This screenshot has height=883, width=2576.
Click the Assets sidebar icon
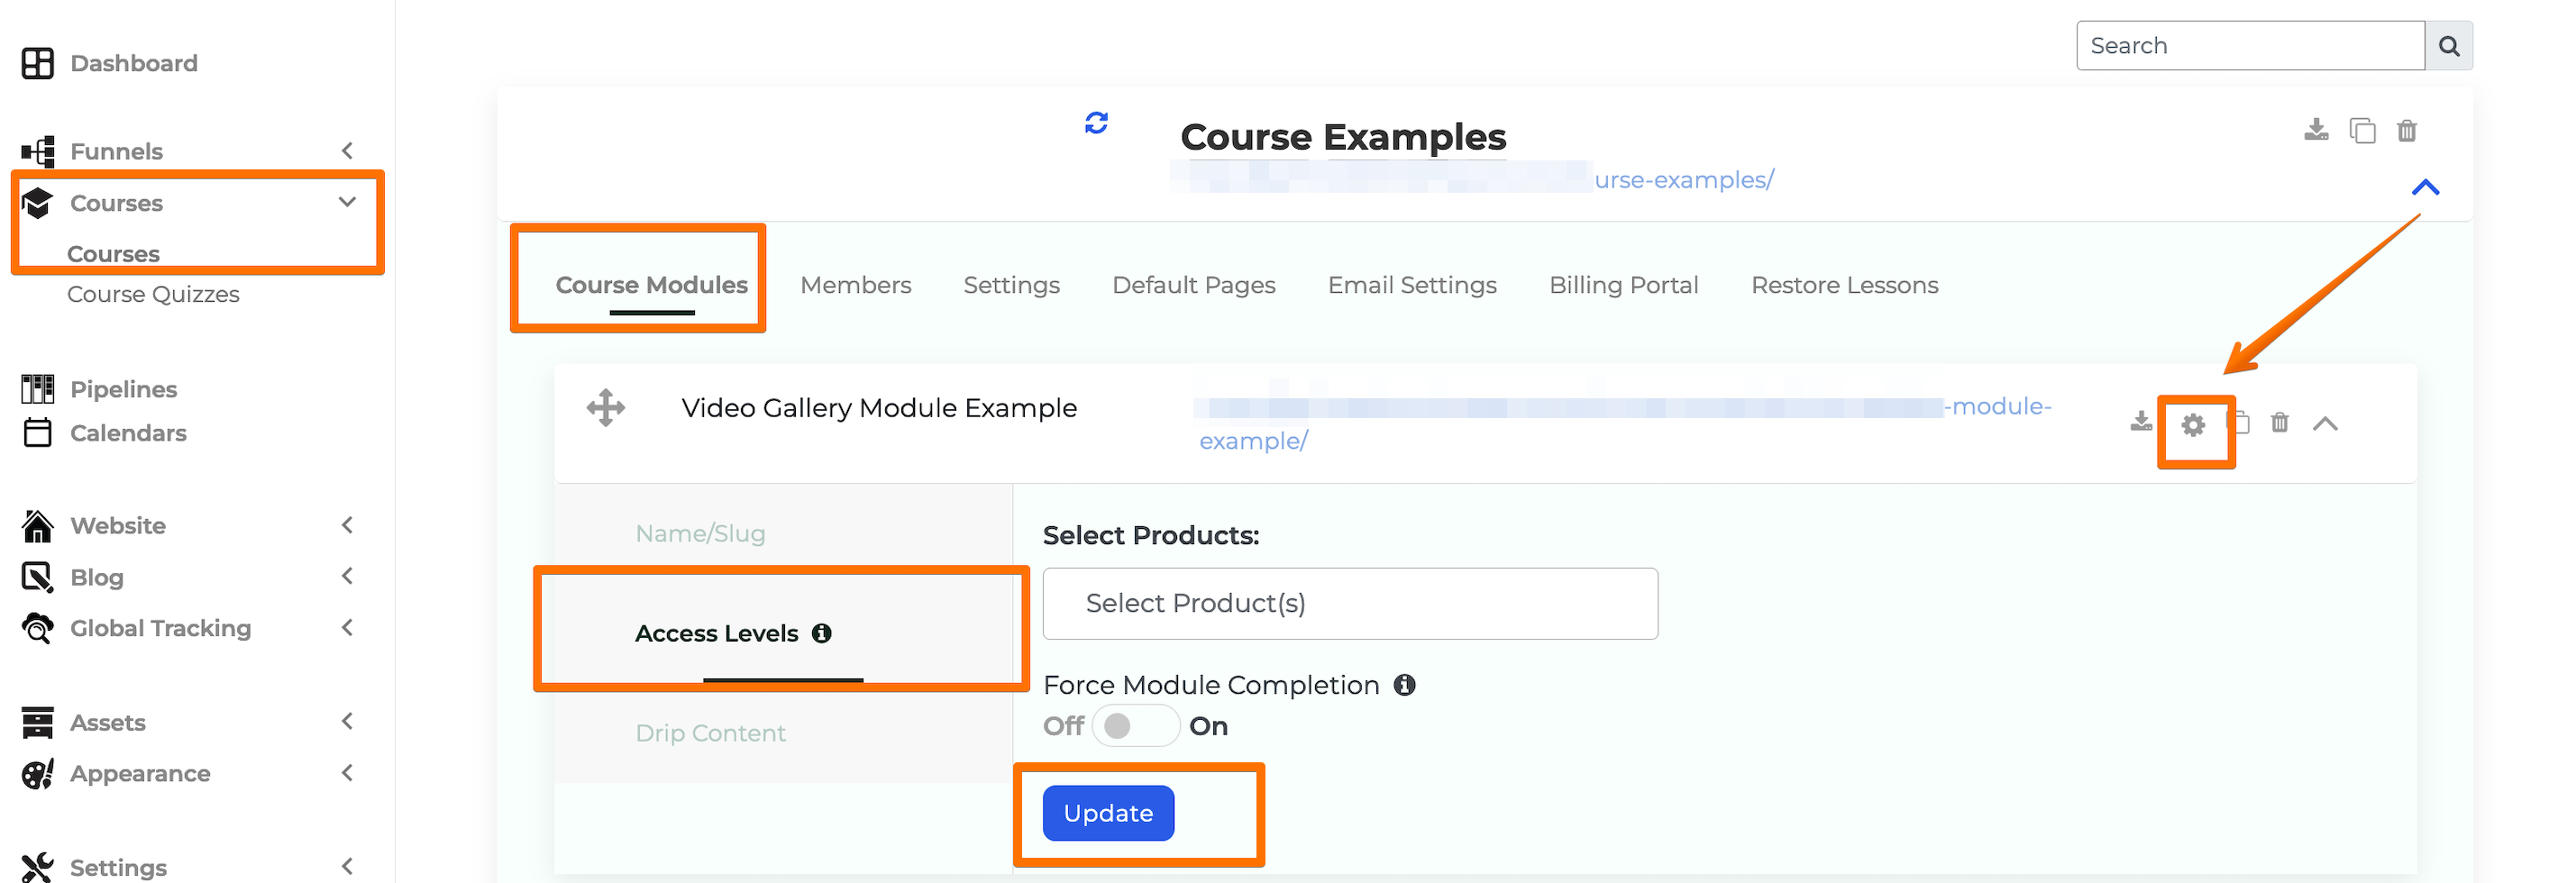pyautogui.click(x=37, y=722)
